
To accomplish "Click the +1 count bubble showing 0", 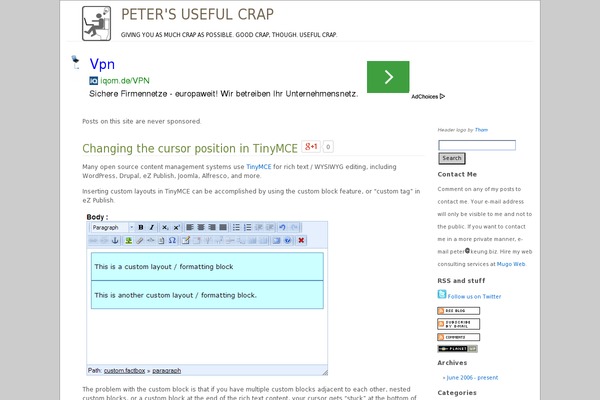I will click(328, 147).
